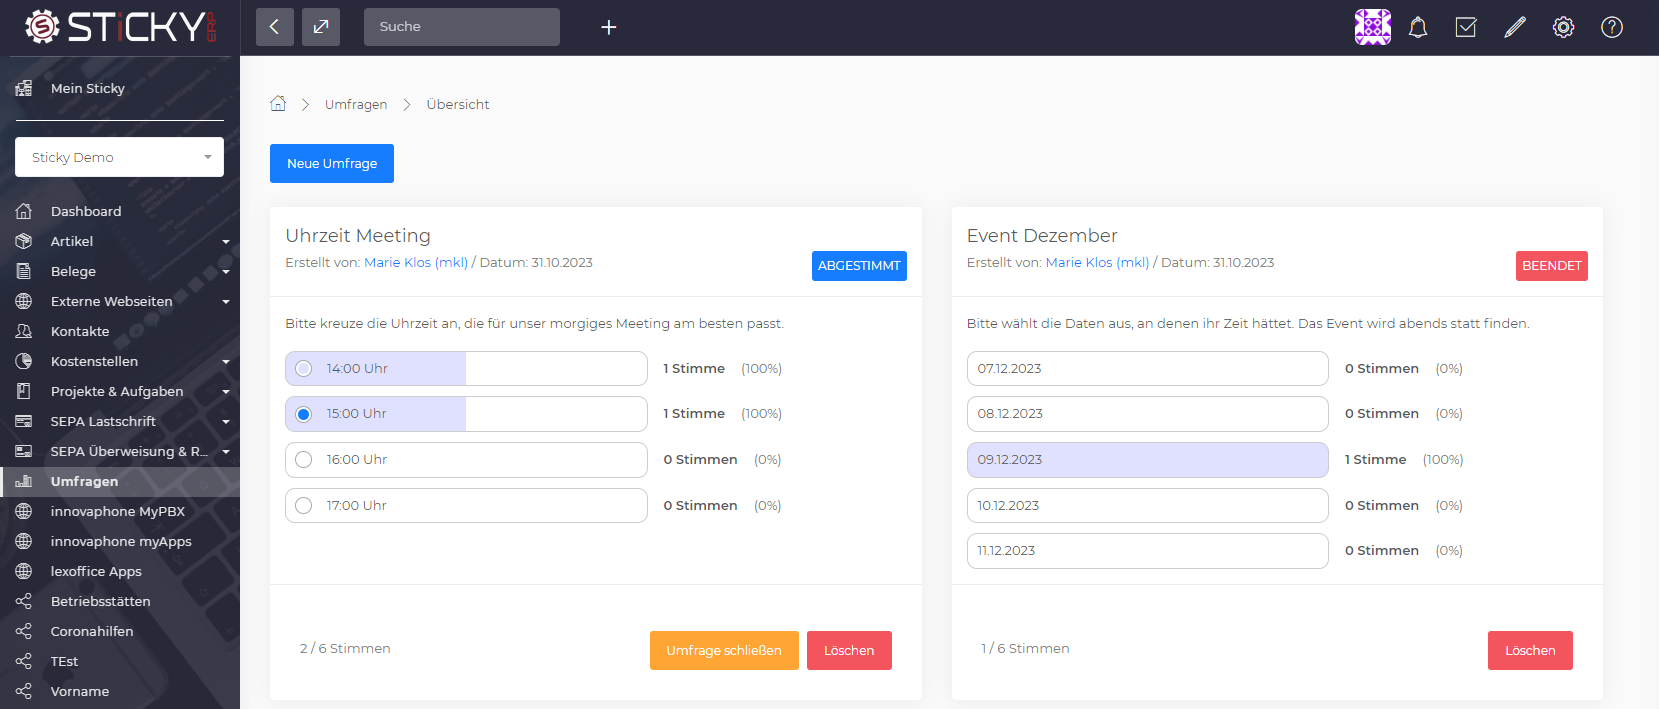The width and height of the screenshot is (1659, 709).
Task: Open the user avatar profile menu
Action: click(x=1373, y=27)
